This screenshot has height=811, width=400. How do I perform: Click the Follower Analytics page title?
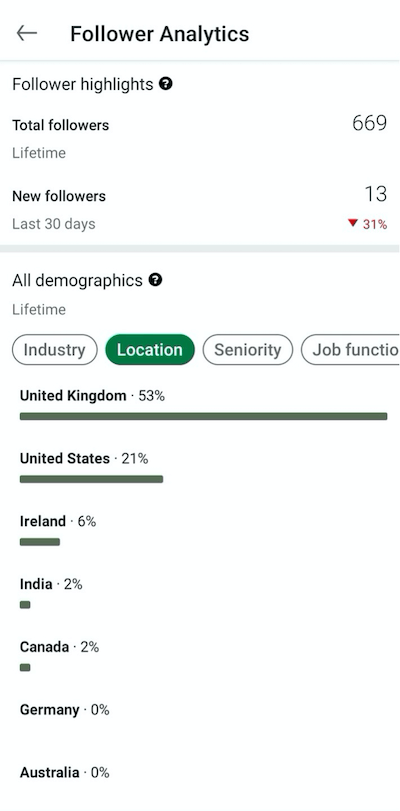pos(159,34)
